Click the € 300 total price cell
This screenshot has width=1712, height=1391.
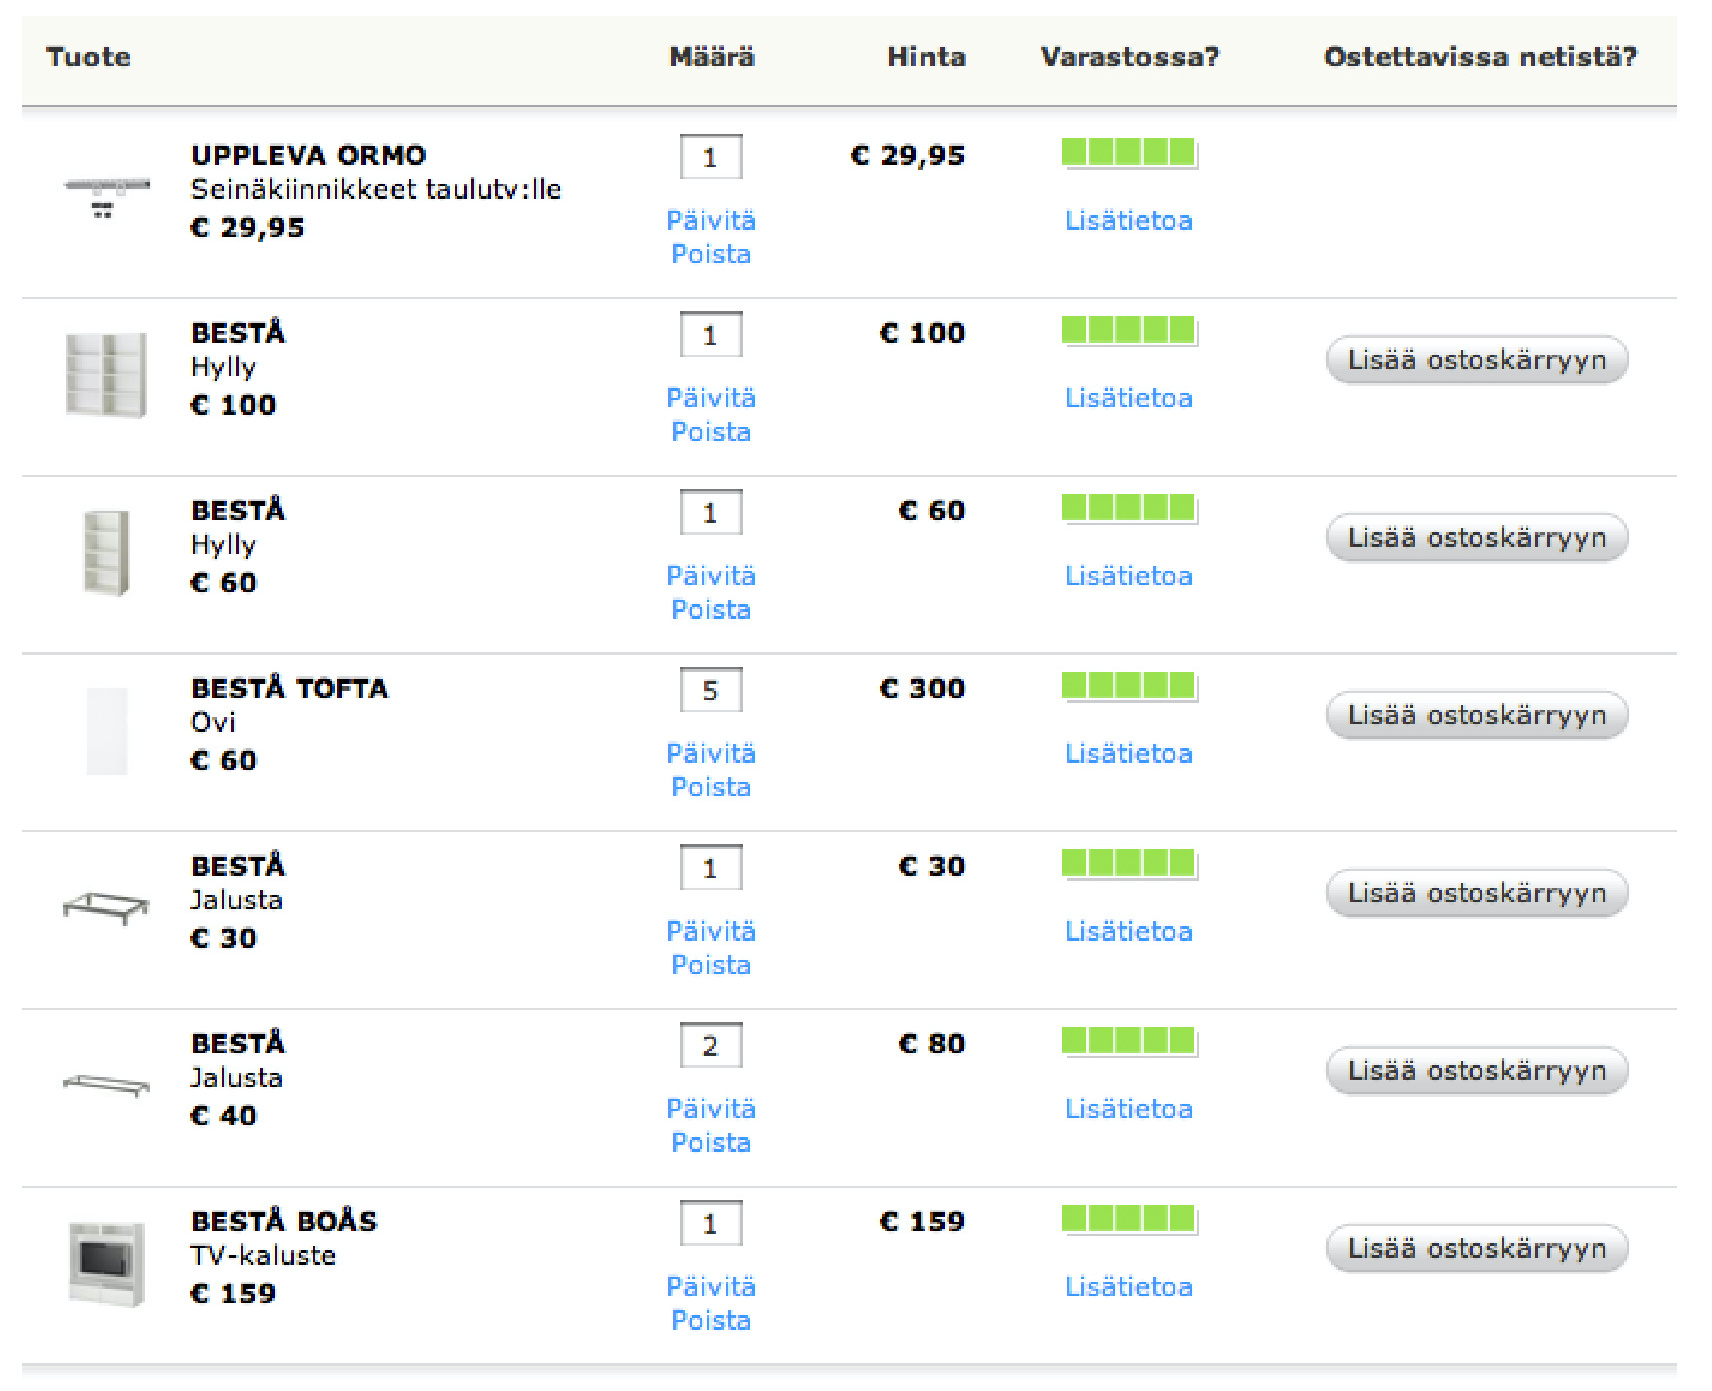click(923, 688)
